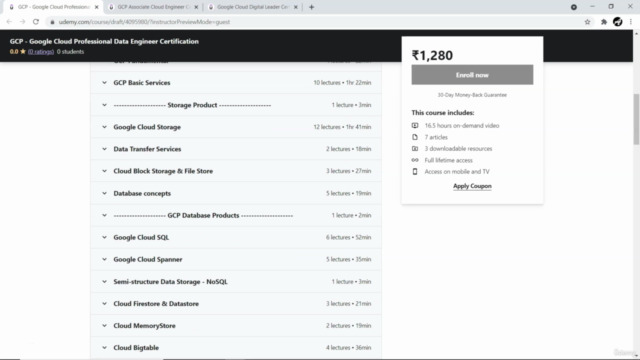Expand GCP Database Products chevron

tap(104, 215)
